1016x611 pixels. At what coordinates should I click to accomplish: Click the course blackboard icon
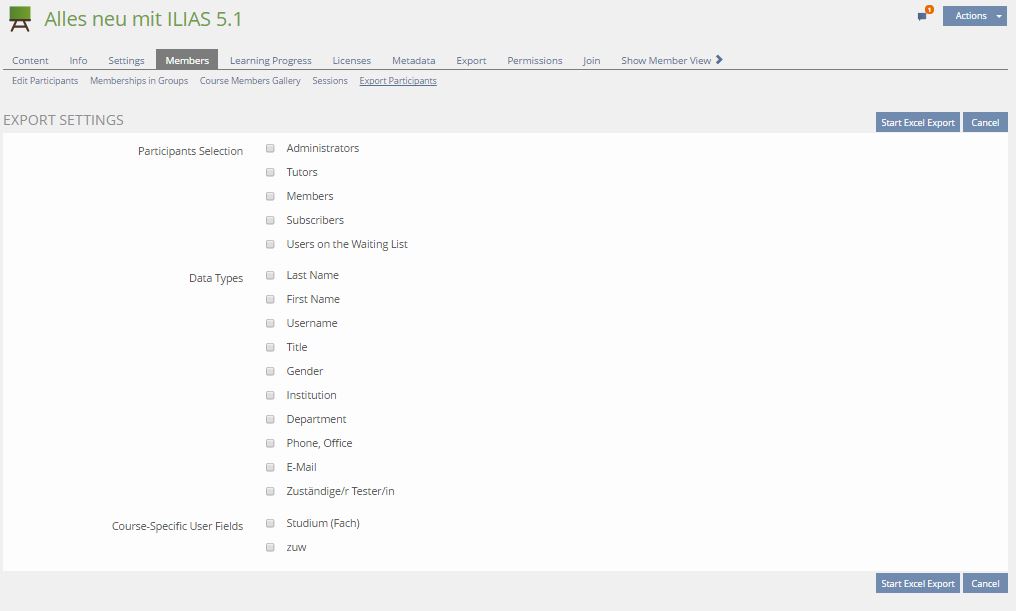point(20,19)
